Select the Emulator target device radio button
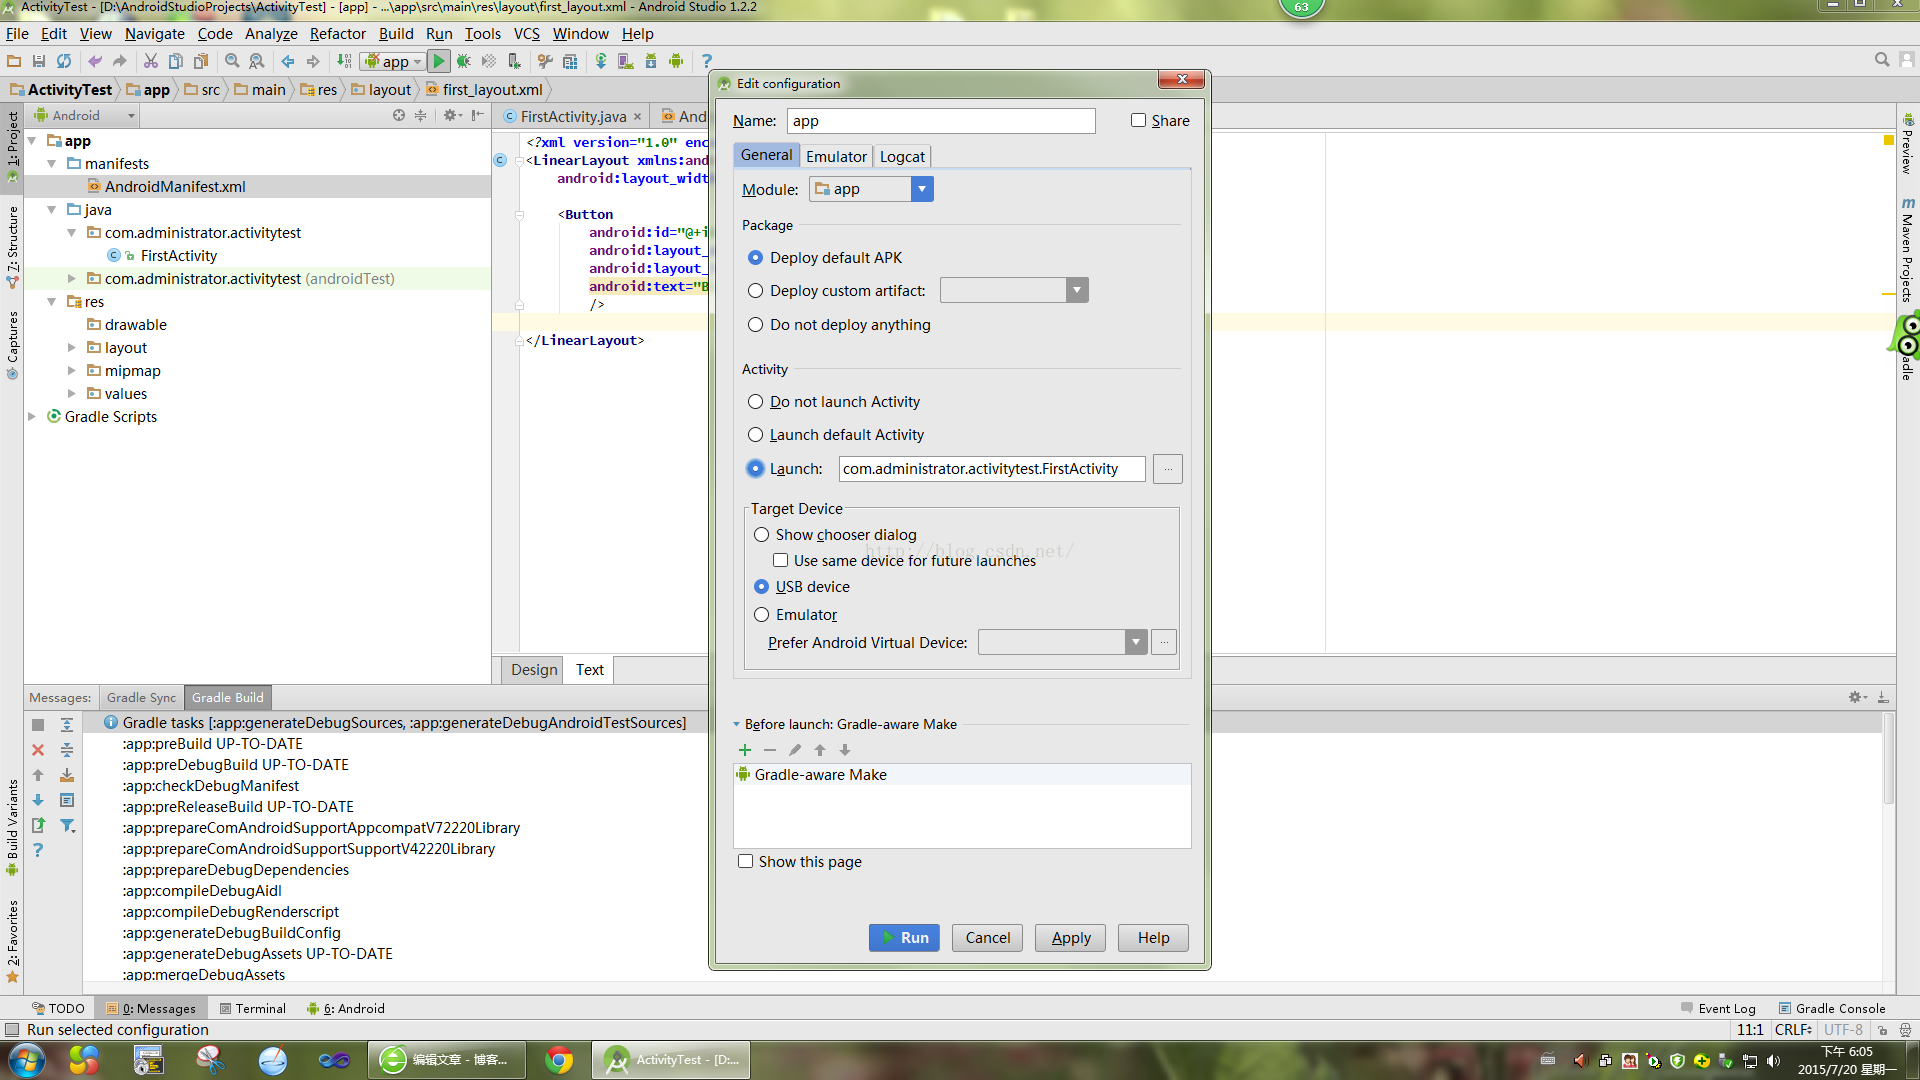Image resolution: width=1920 pixels, height=1080 pixels. pos(761,615)
